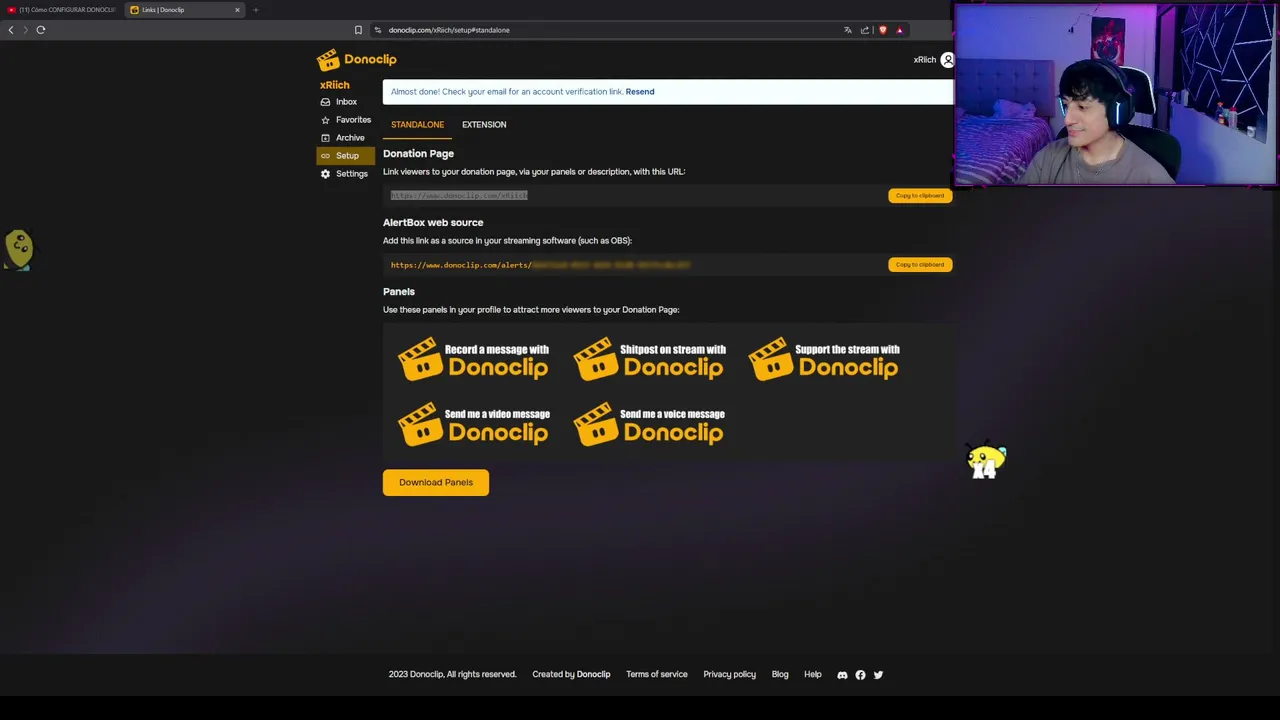The width and height of the screenshot is (1280, 720).
Task: Open Settings gear item in the sidebar
Action: click(x=346, y=174)
